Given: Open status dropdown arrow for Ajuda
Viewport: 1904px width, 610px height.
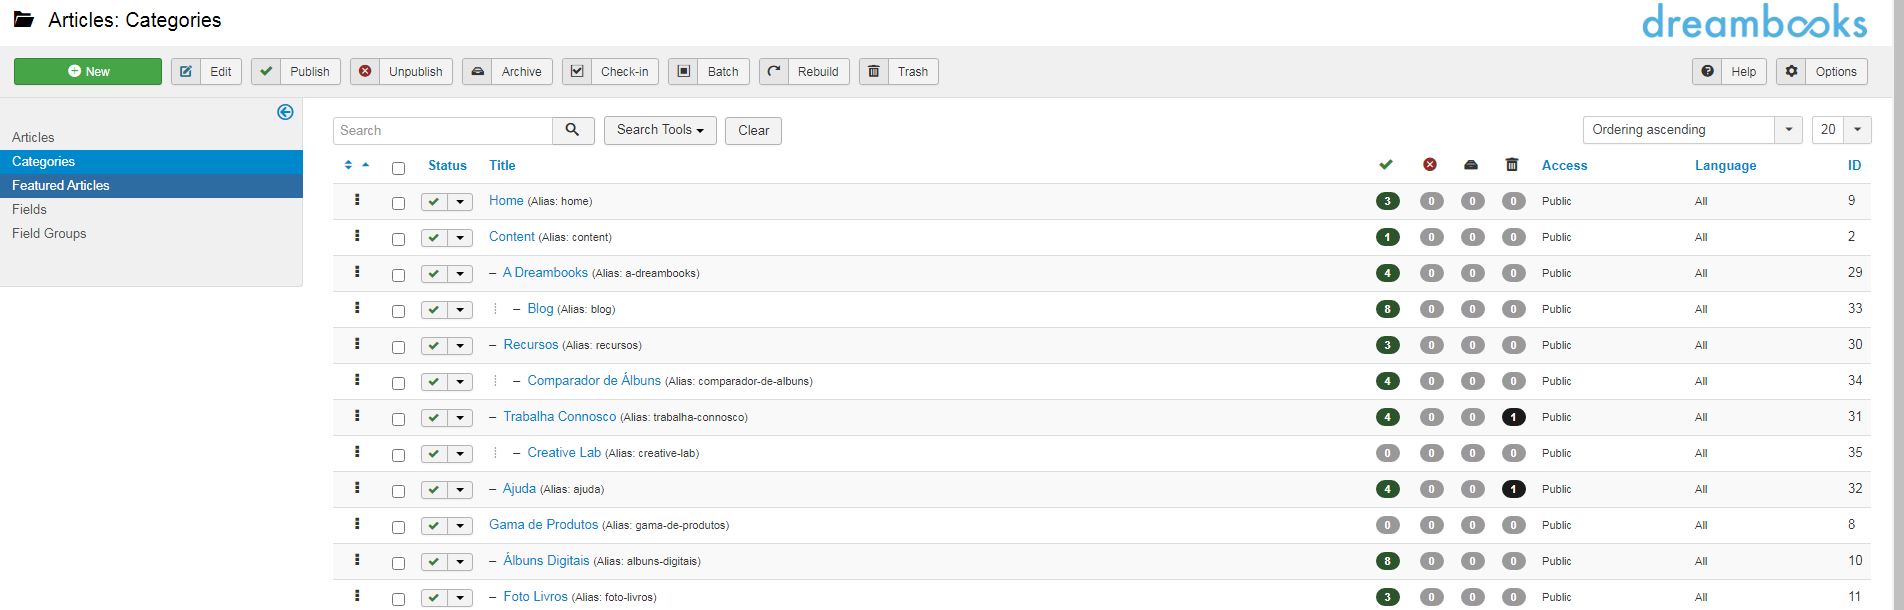Looking at the screenshot, I should pyautogui.click(x=460, y=490).
